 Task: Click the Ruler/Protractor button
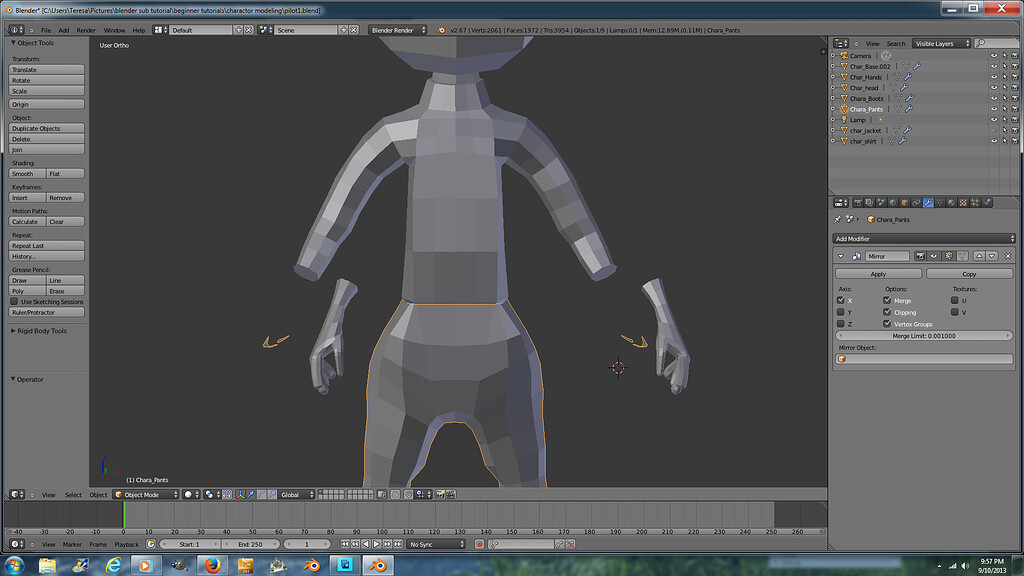click(46, 312)
